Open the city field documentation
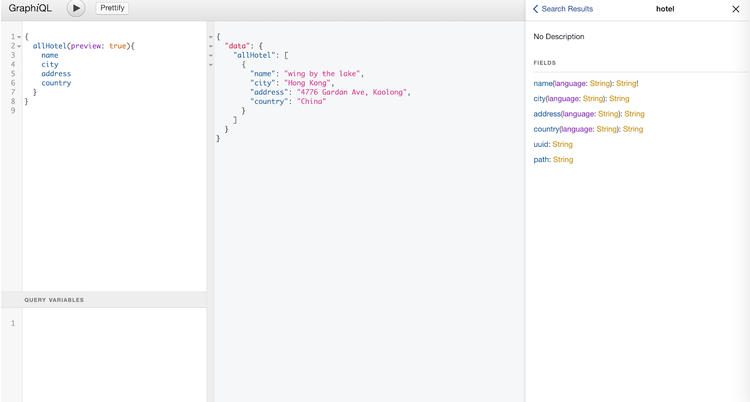This screenshot has height=402, width=750. tap(540, 99)
